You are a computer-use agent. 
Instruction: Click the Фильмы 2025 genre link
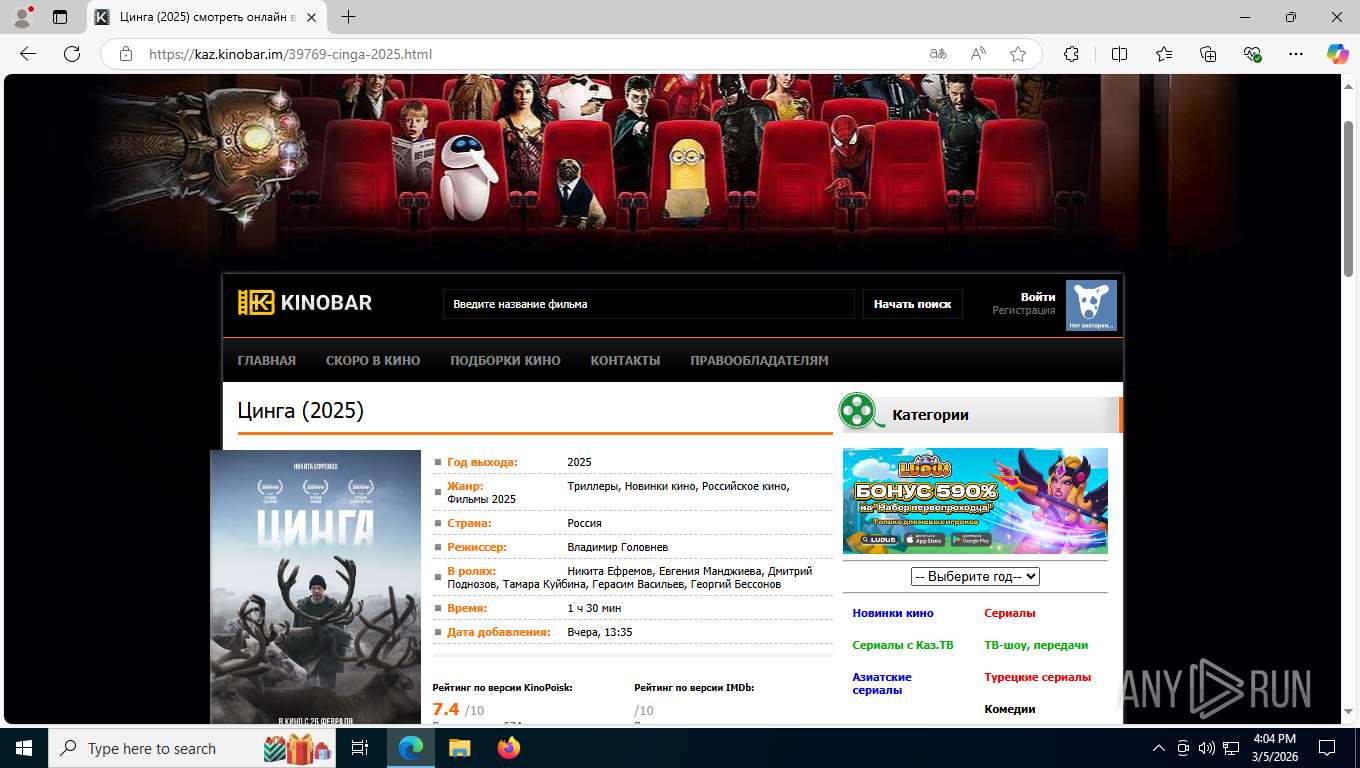482,499
